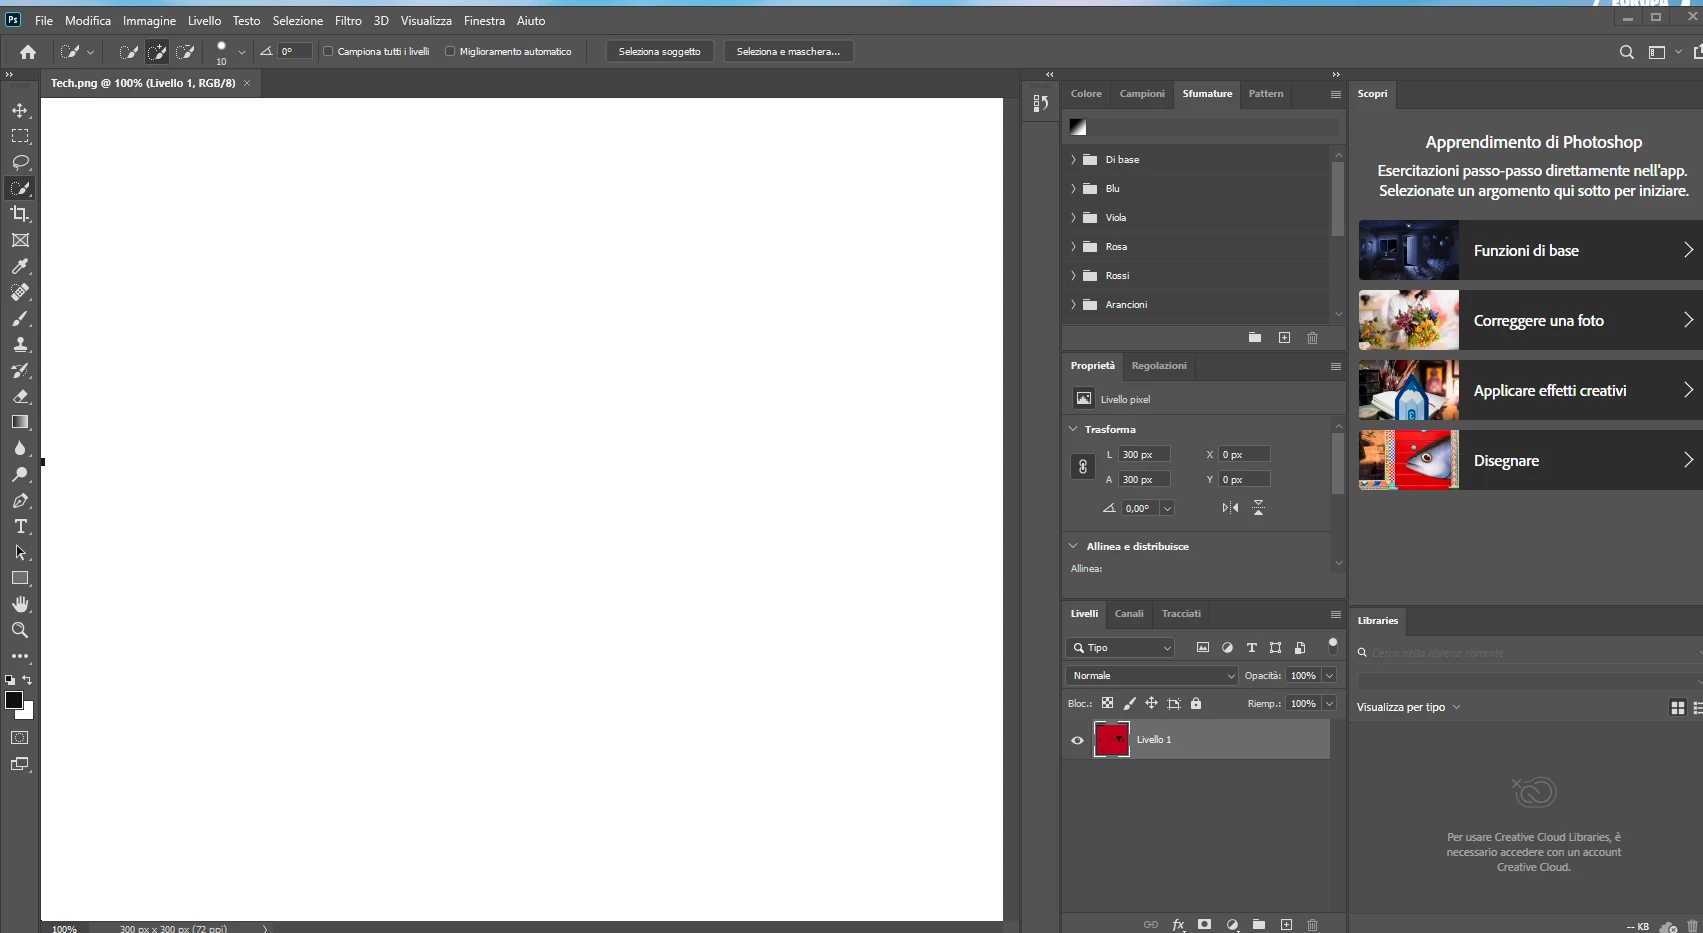Open Applicare effetti creativi tutorial
The height and width of the screenshot is (933, 1703).
[1530, 390]
